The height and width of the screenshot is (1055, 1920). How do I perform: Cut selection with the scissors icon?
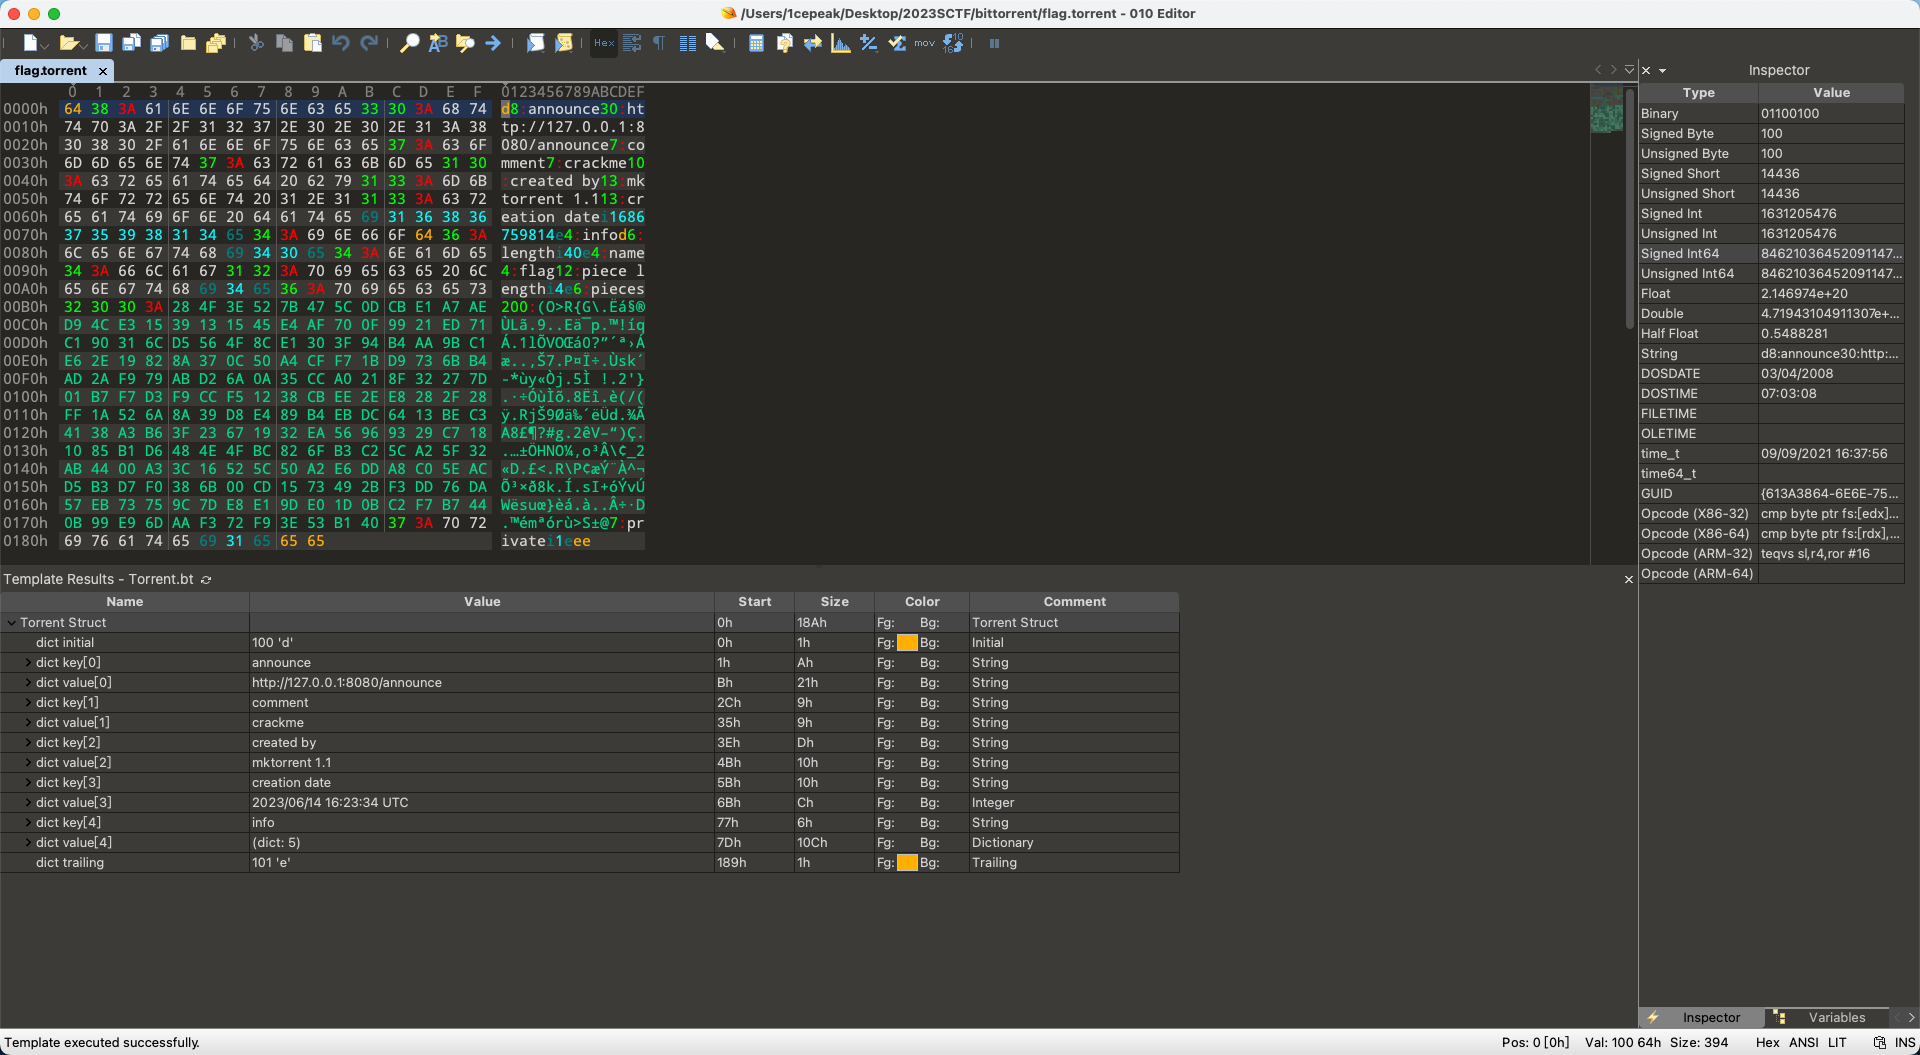pyautogui.click(x=256, y=43)
